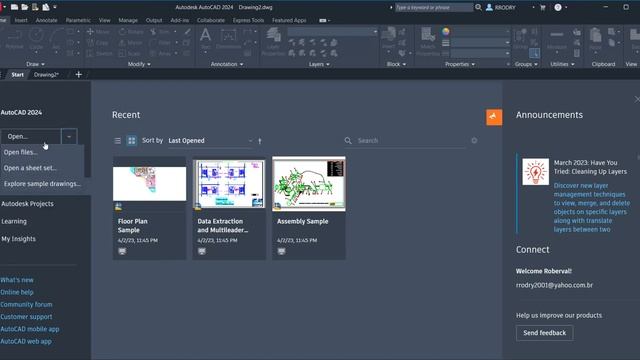Click the Save As icon in quick access toolbar

point(46,7)
